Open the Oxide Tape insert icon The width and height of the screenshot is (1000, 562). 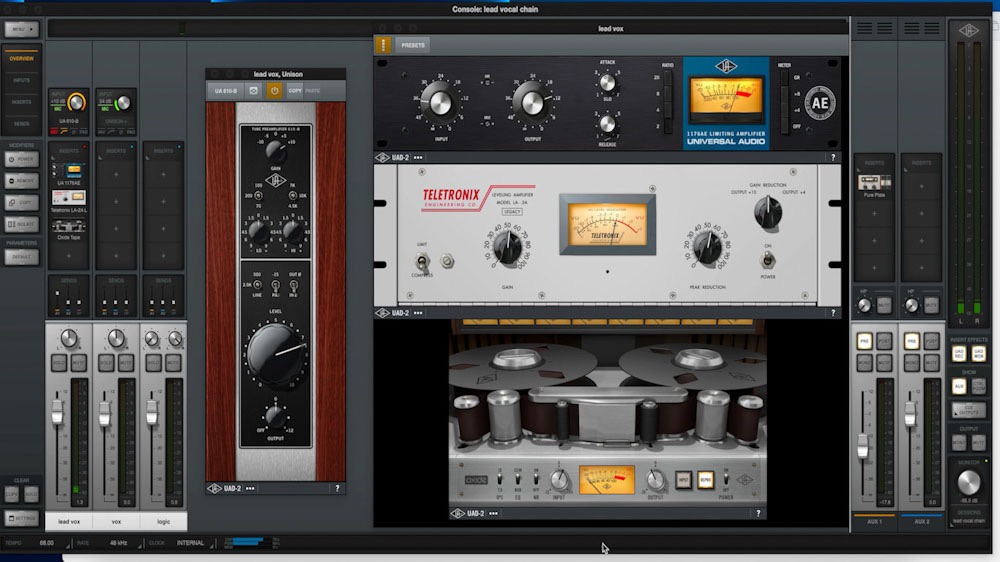click(x=69, y=227)
